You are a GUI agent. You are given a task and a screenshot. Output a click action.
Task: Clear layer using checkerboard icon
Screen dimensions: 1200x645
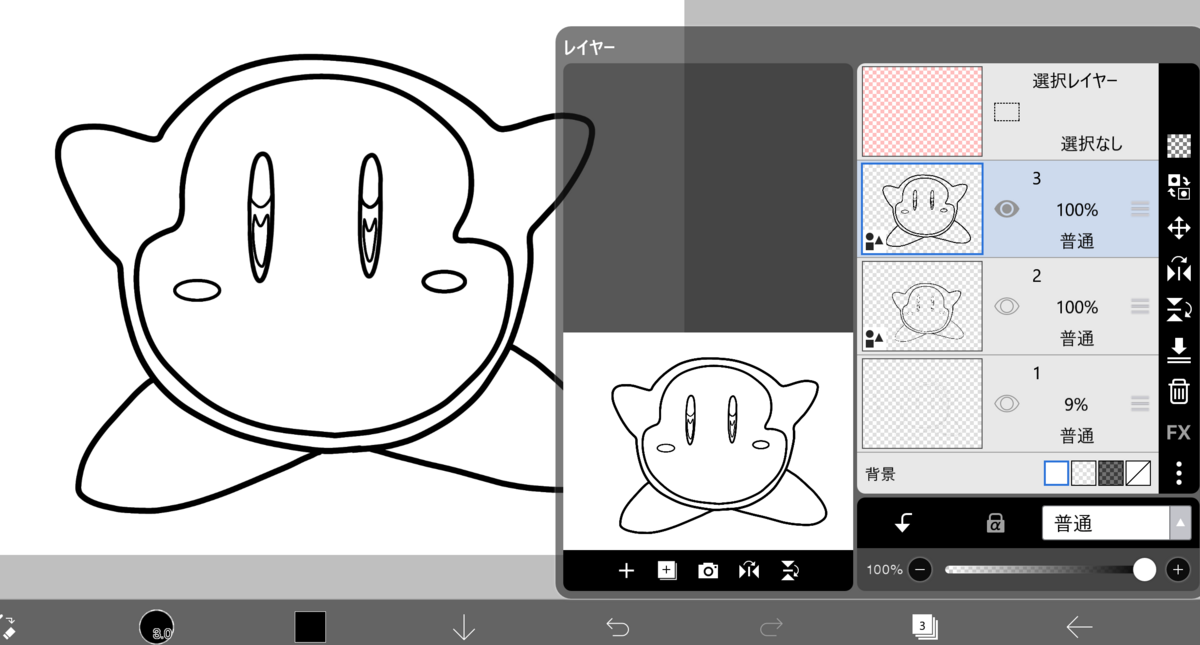(1179, 145)
